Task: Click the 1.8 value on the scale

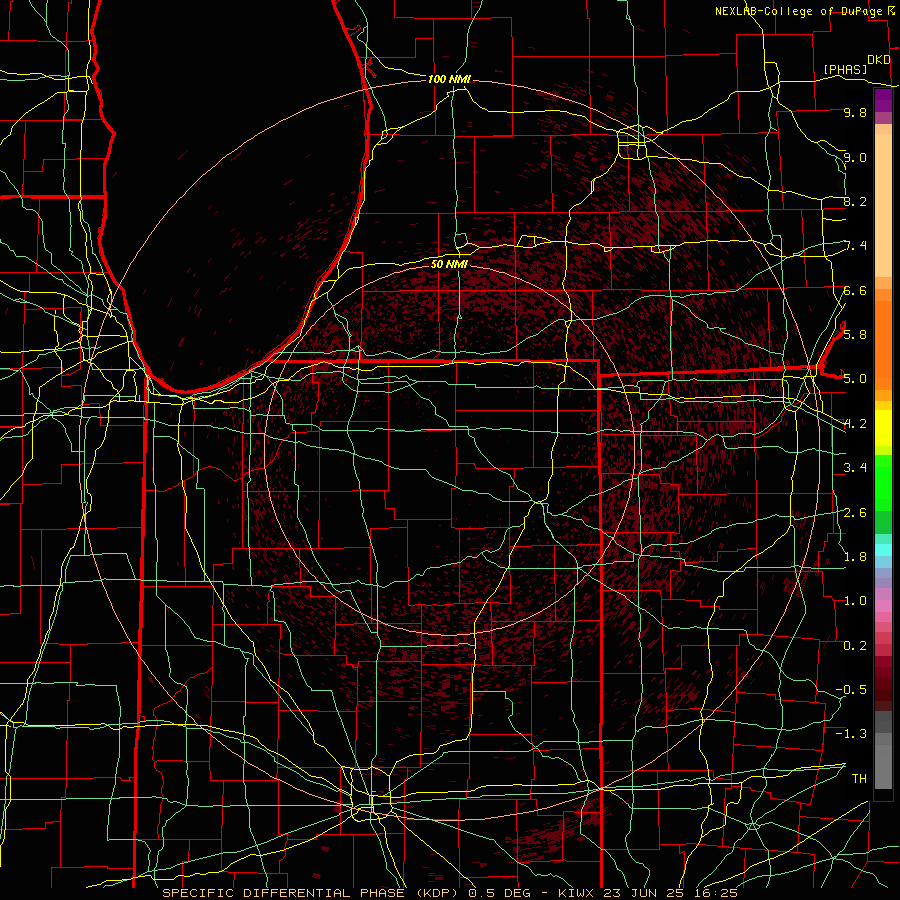Action: click(855, 557)
